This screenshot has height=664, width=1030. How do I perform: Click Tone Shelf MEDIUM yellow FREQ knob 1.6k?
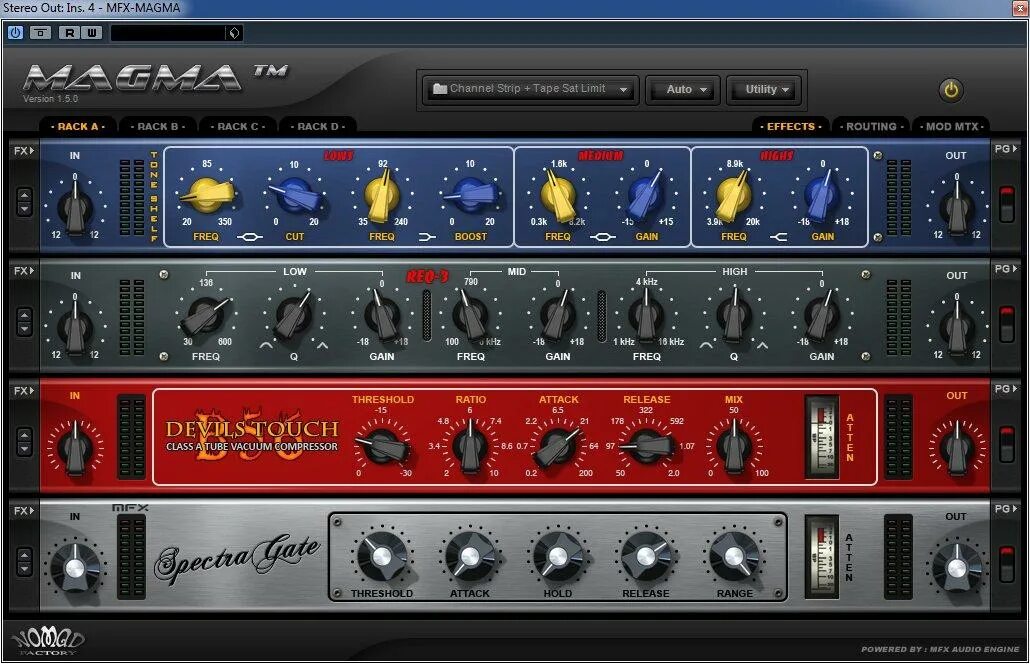[558, 196]
